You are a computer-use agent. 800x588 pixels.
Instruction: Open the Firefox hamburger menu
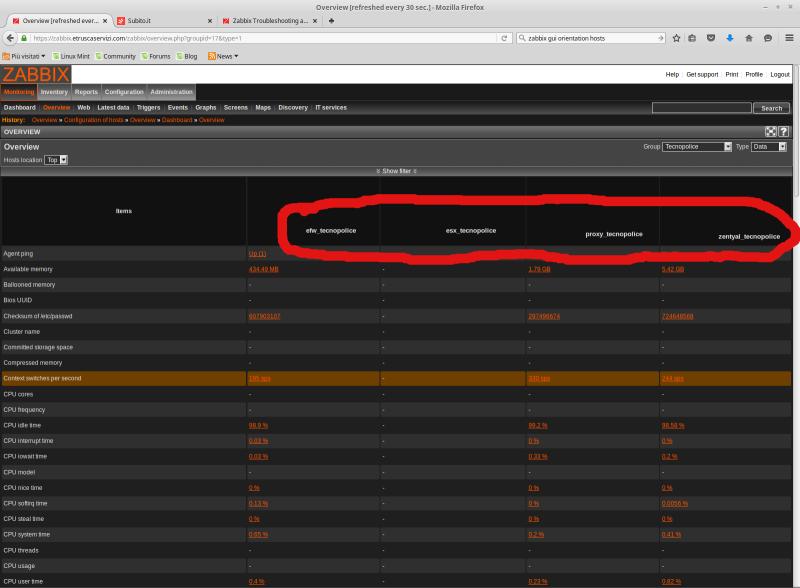pyautogui.click(x=789, y=38)
